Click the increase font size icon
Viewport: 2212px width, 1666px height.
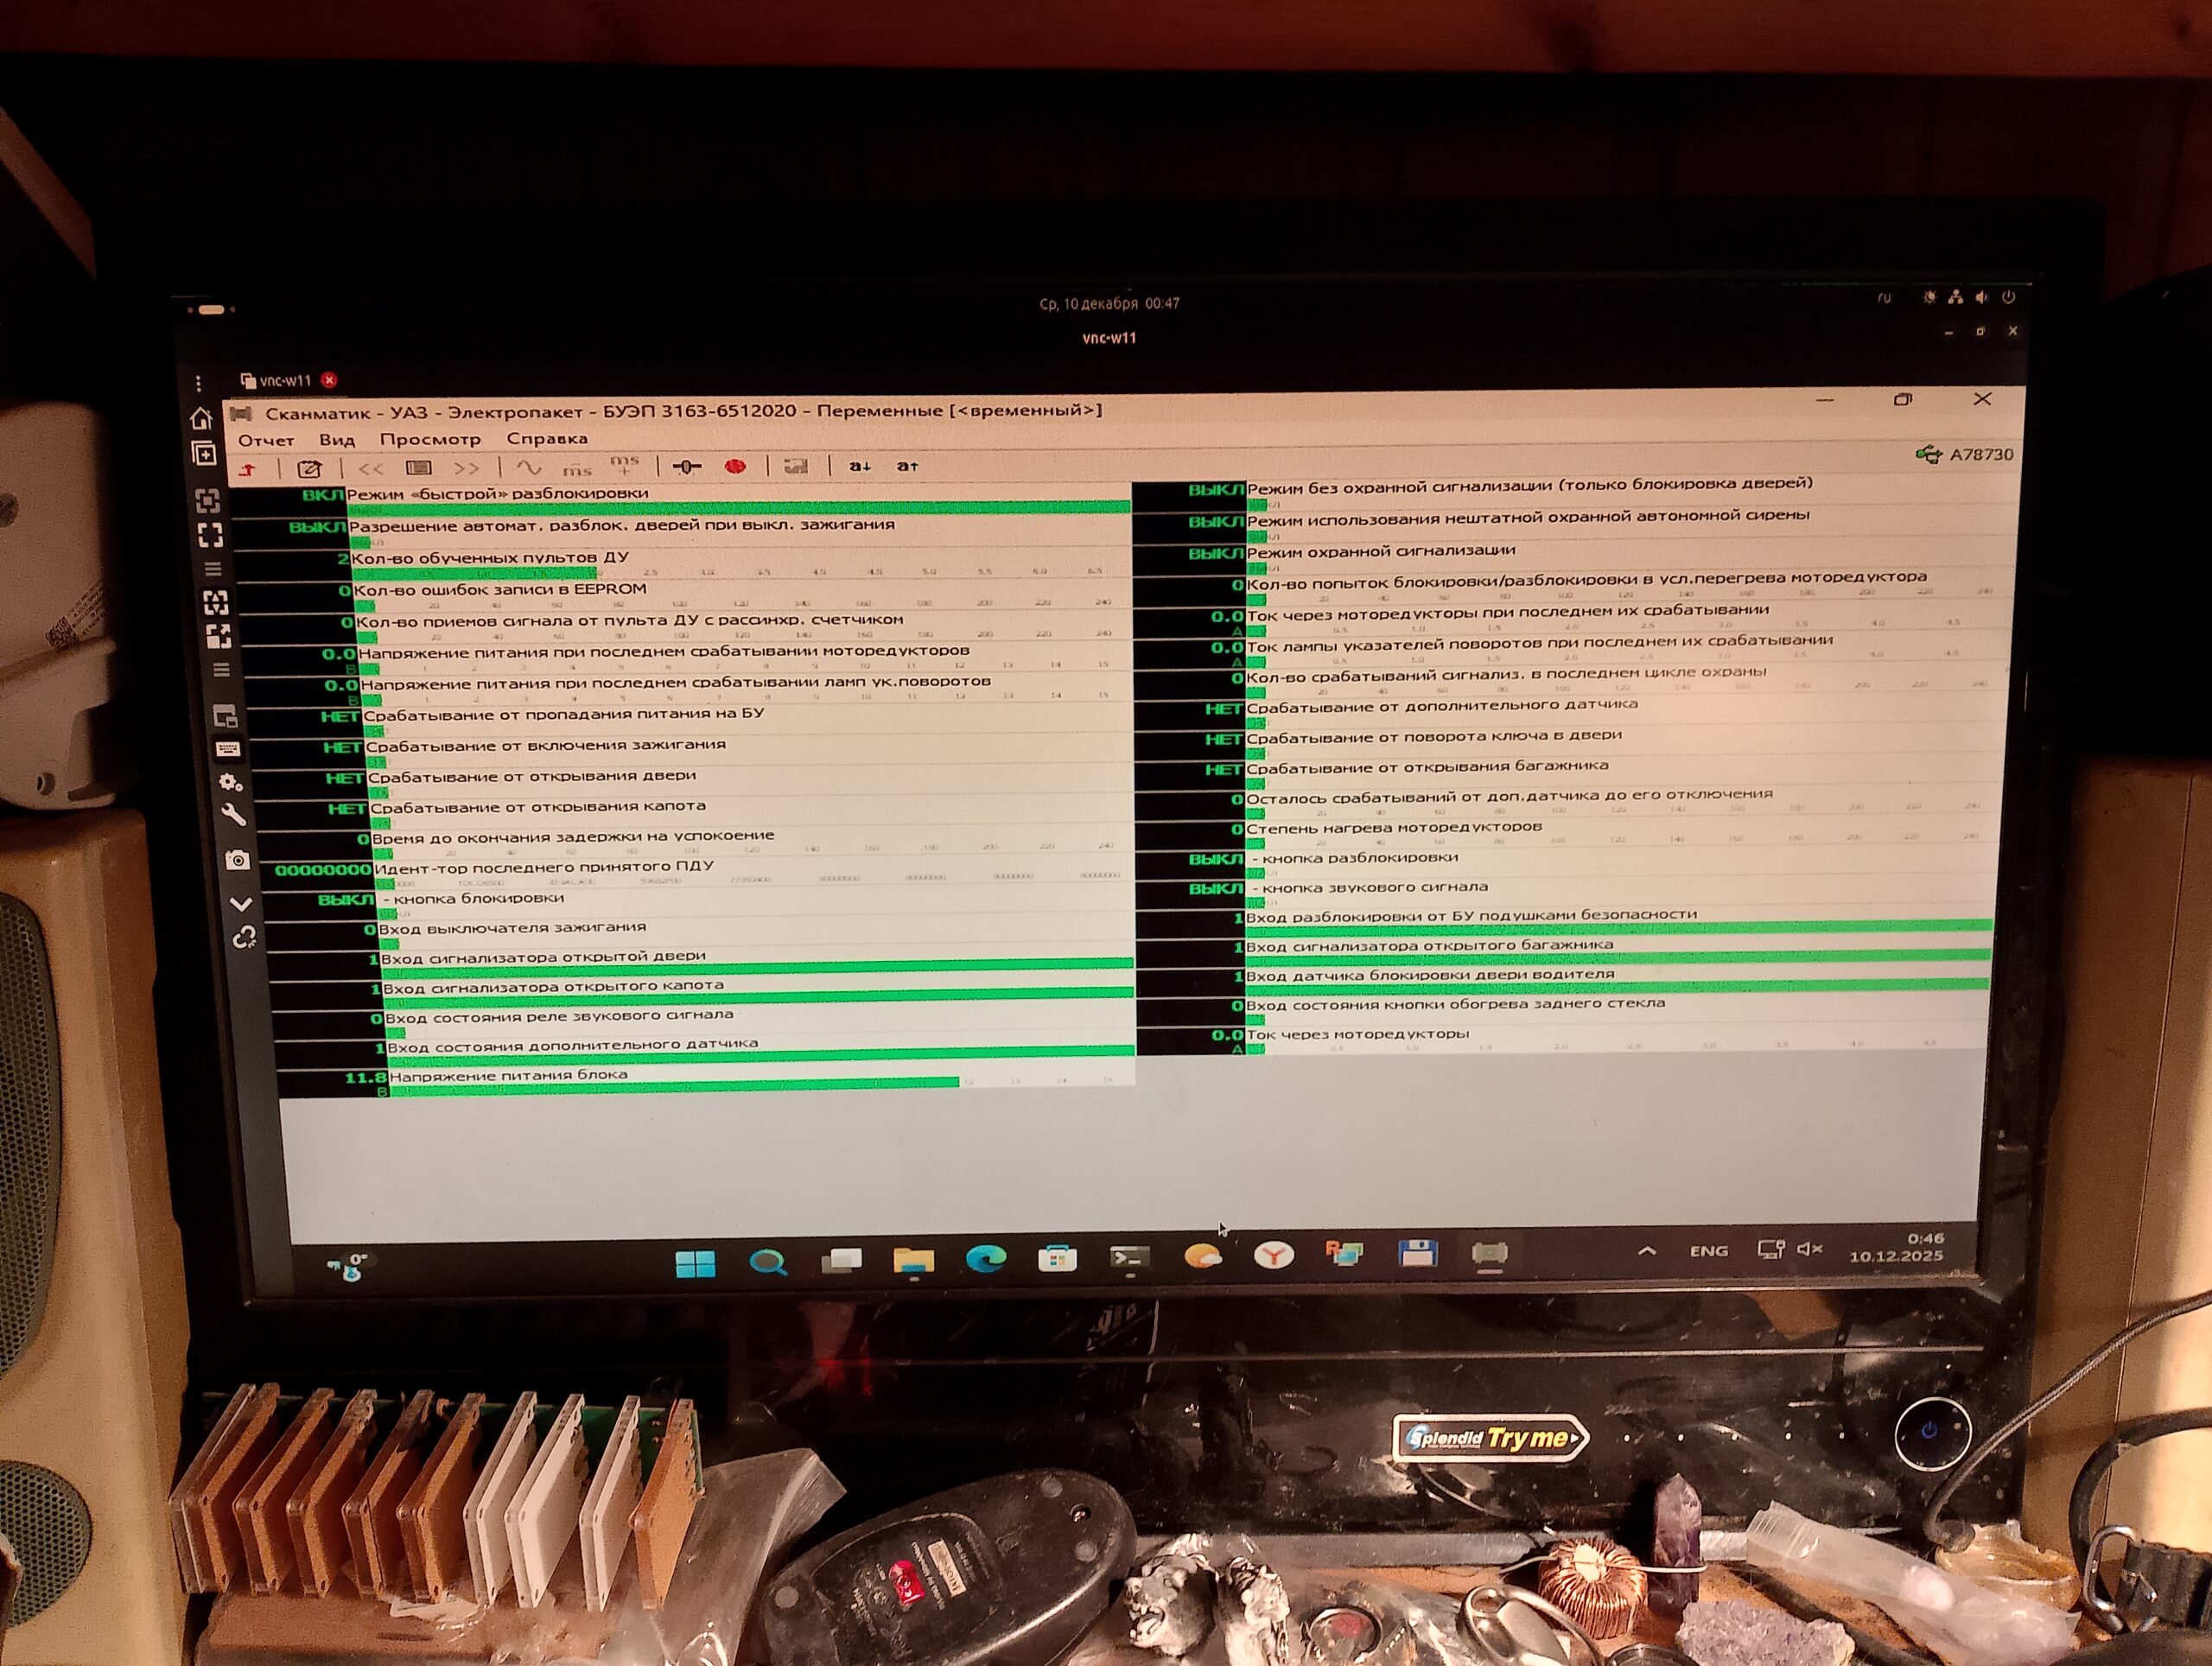(907, 466)
